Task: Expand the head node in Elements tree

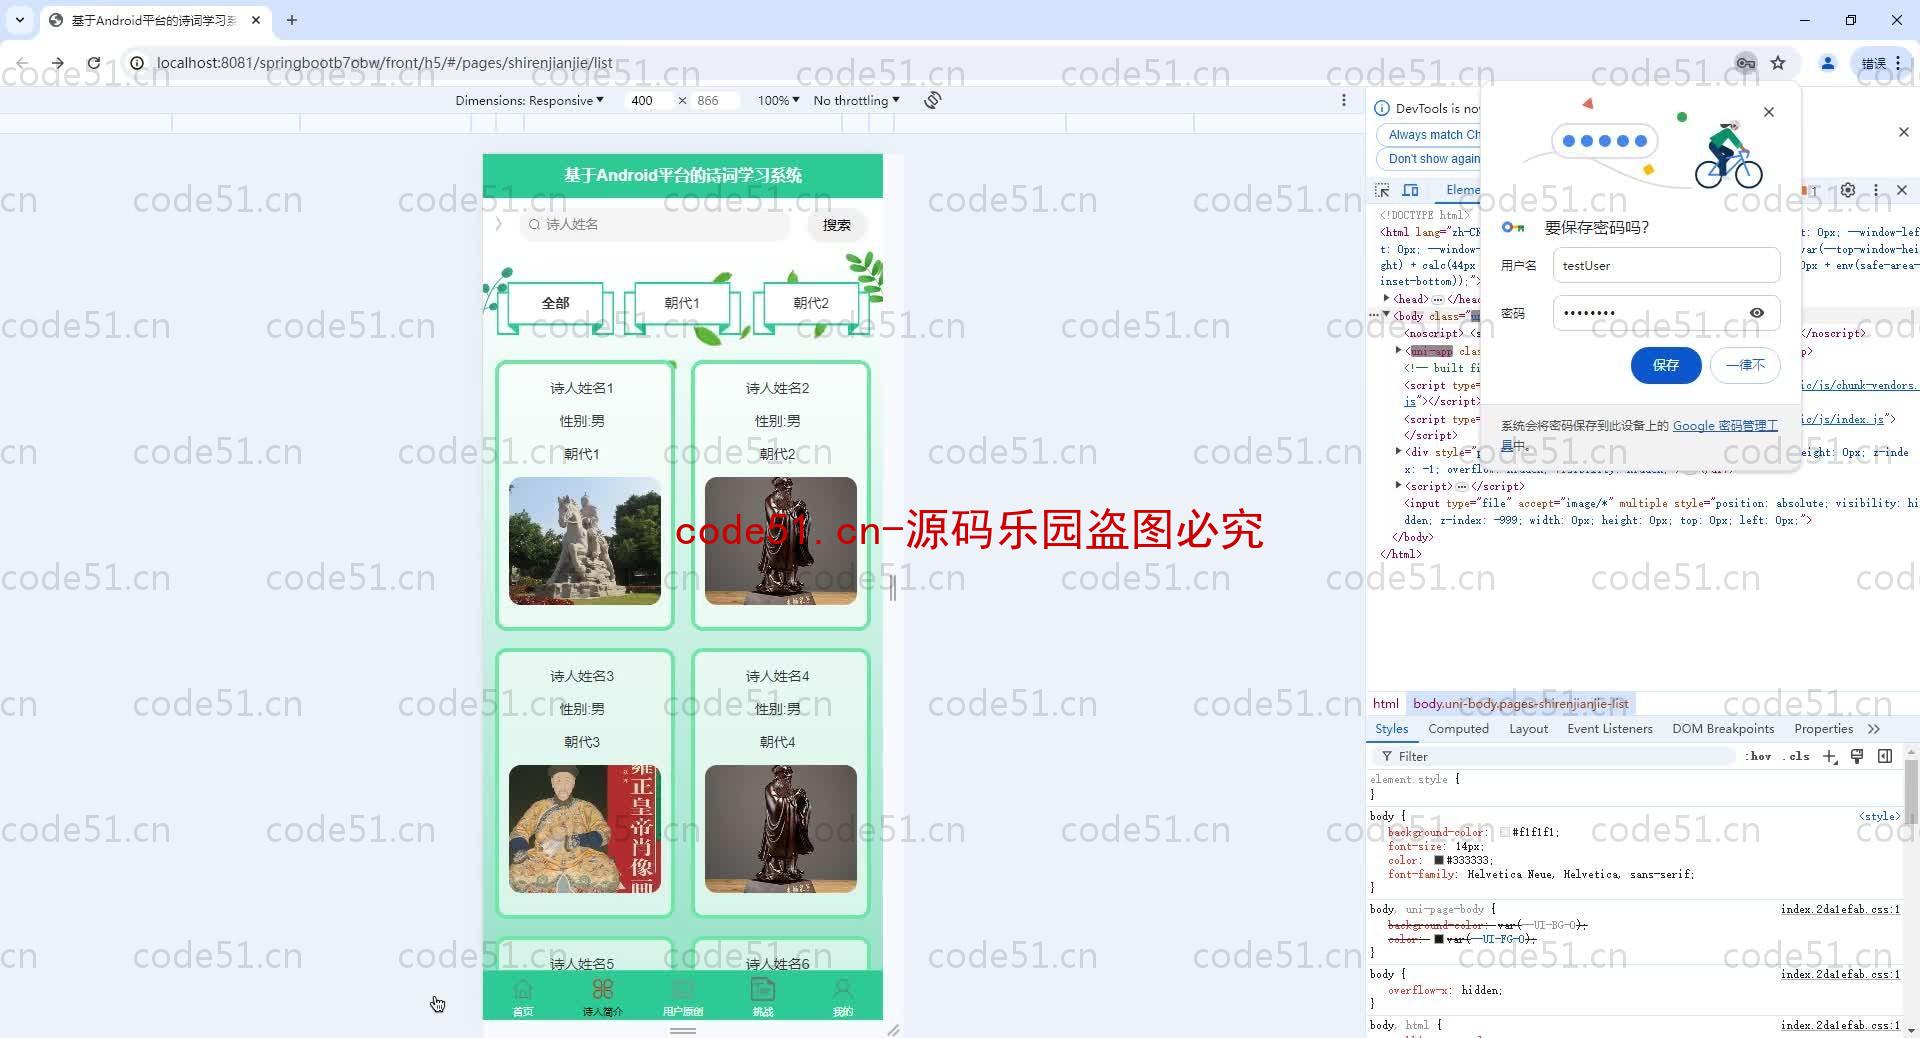Action: point(1386,298)
